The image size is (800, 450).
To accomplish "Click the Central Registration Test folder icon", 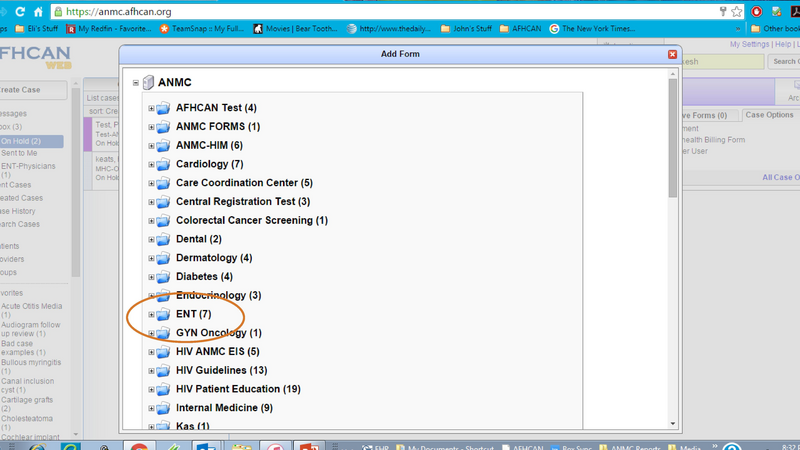I will point(163,202).
